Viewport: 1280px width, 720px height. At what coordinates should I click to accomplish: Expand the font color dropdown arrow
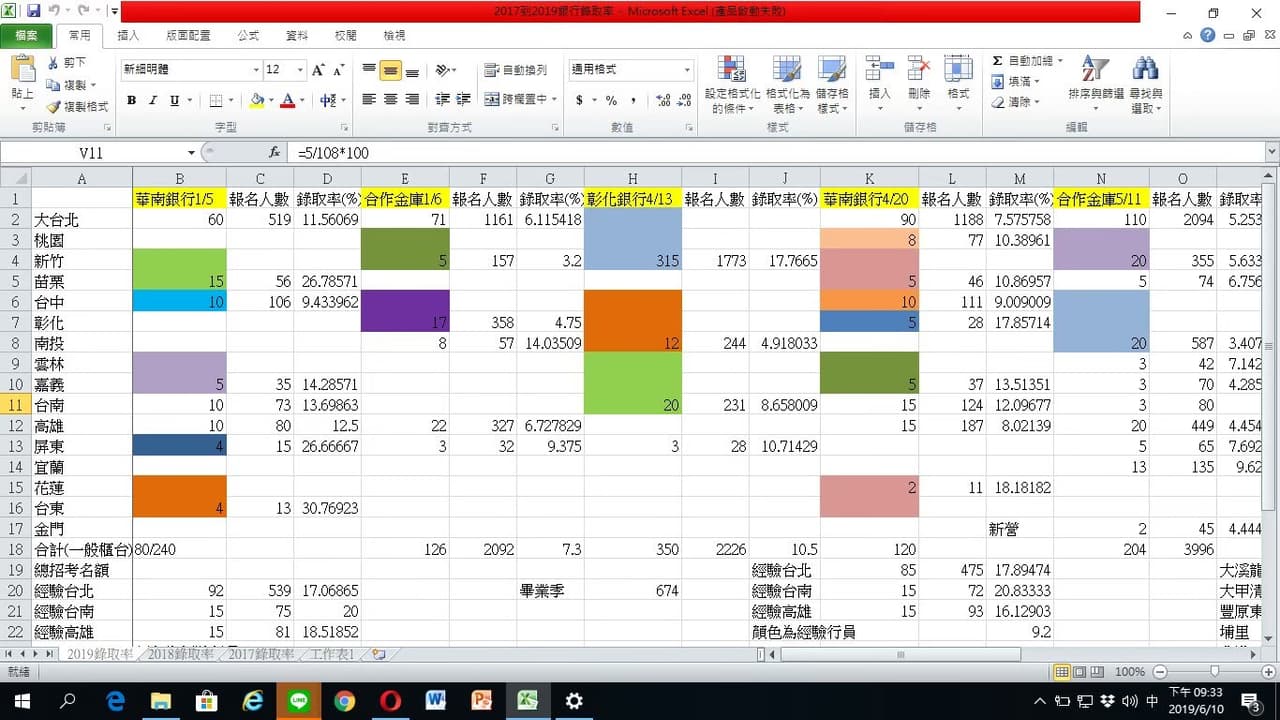pyautogui.click(x=303, y=100)
